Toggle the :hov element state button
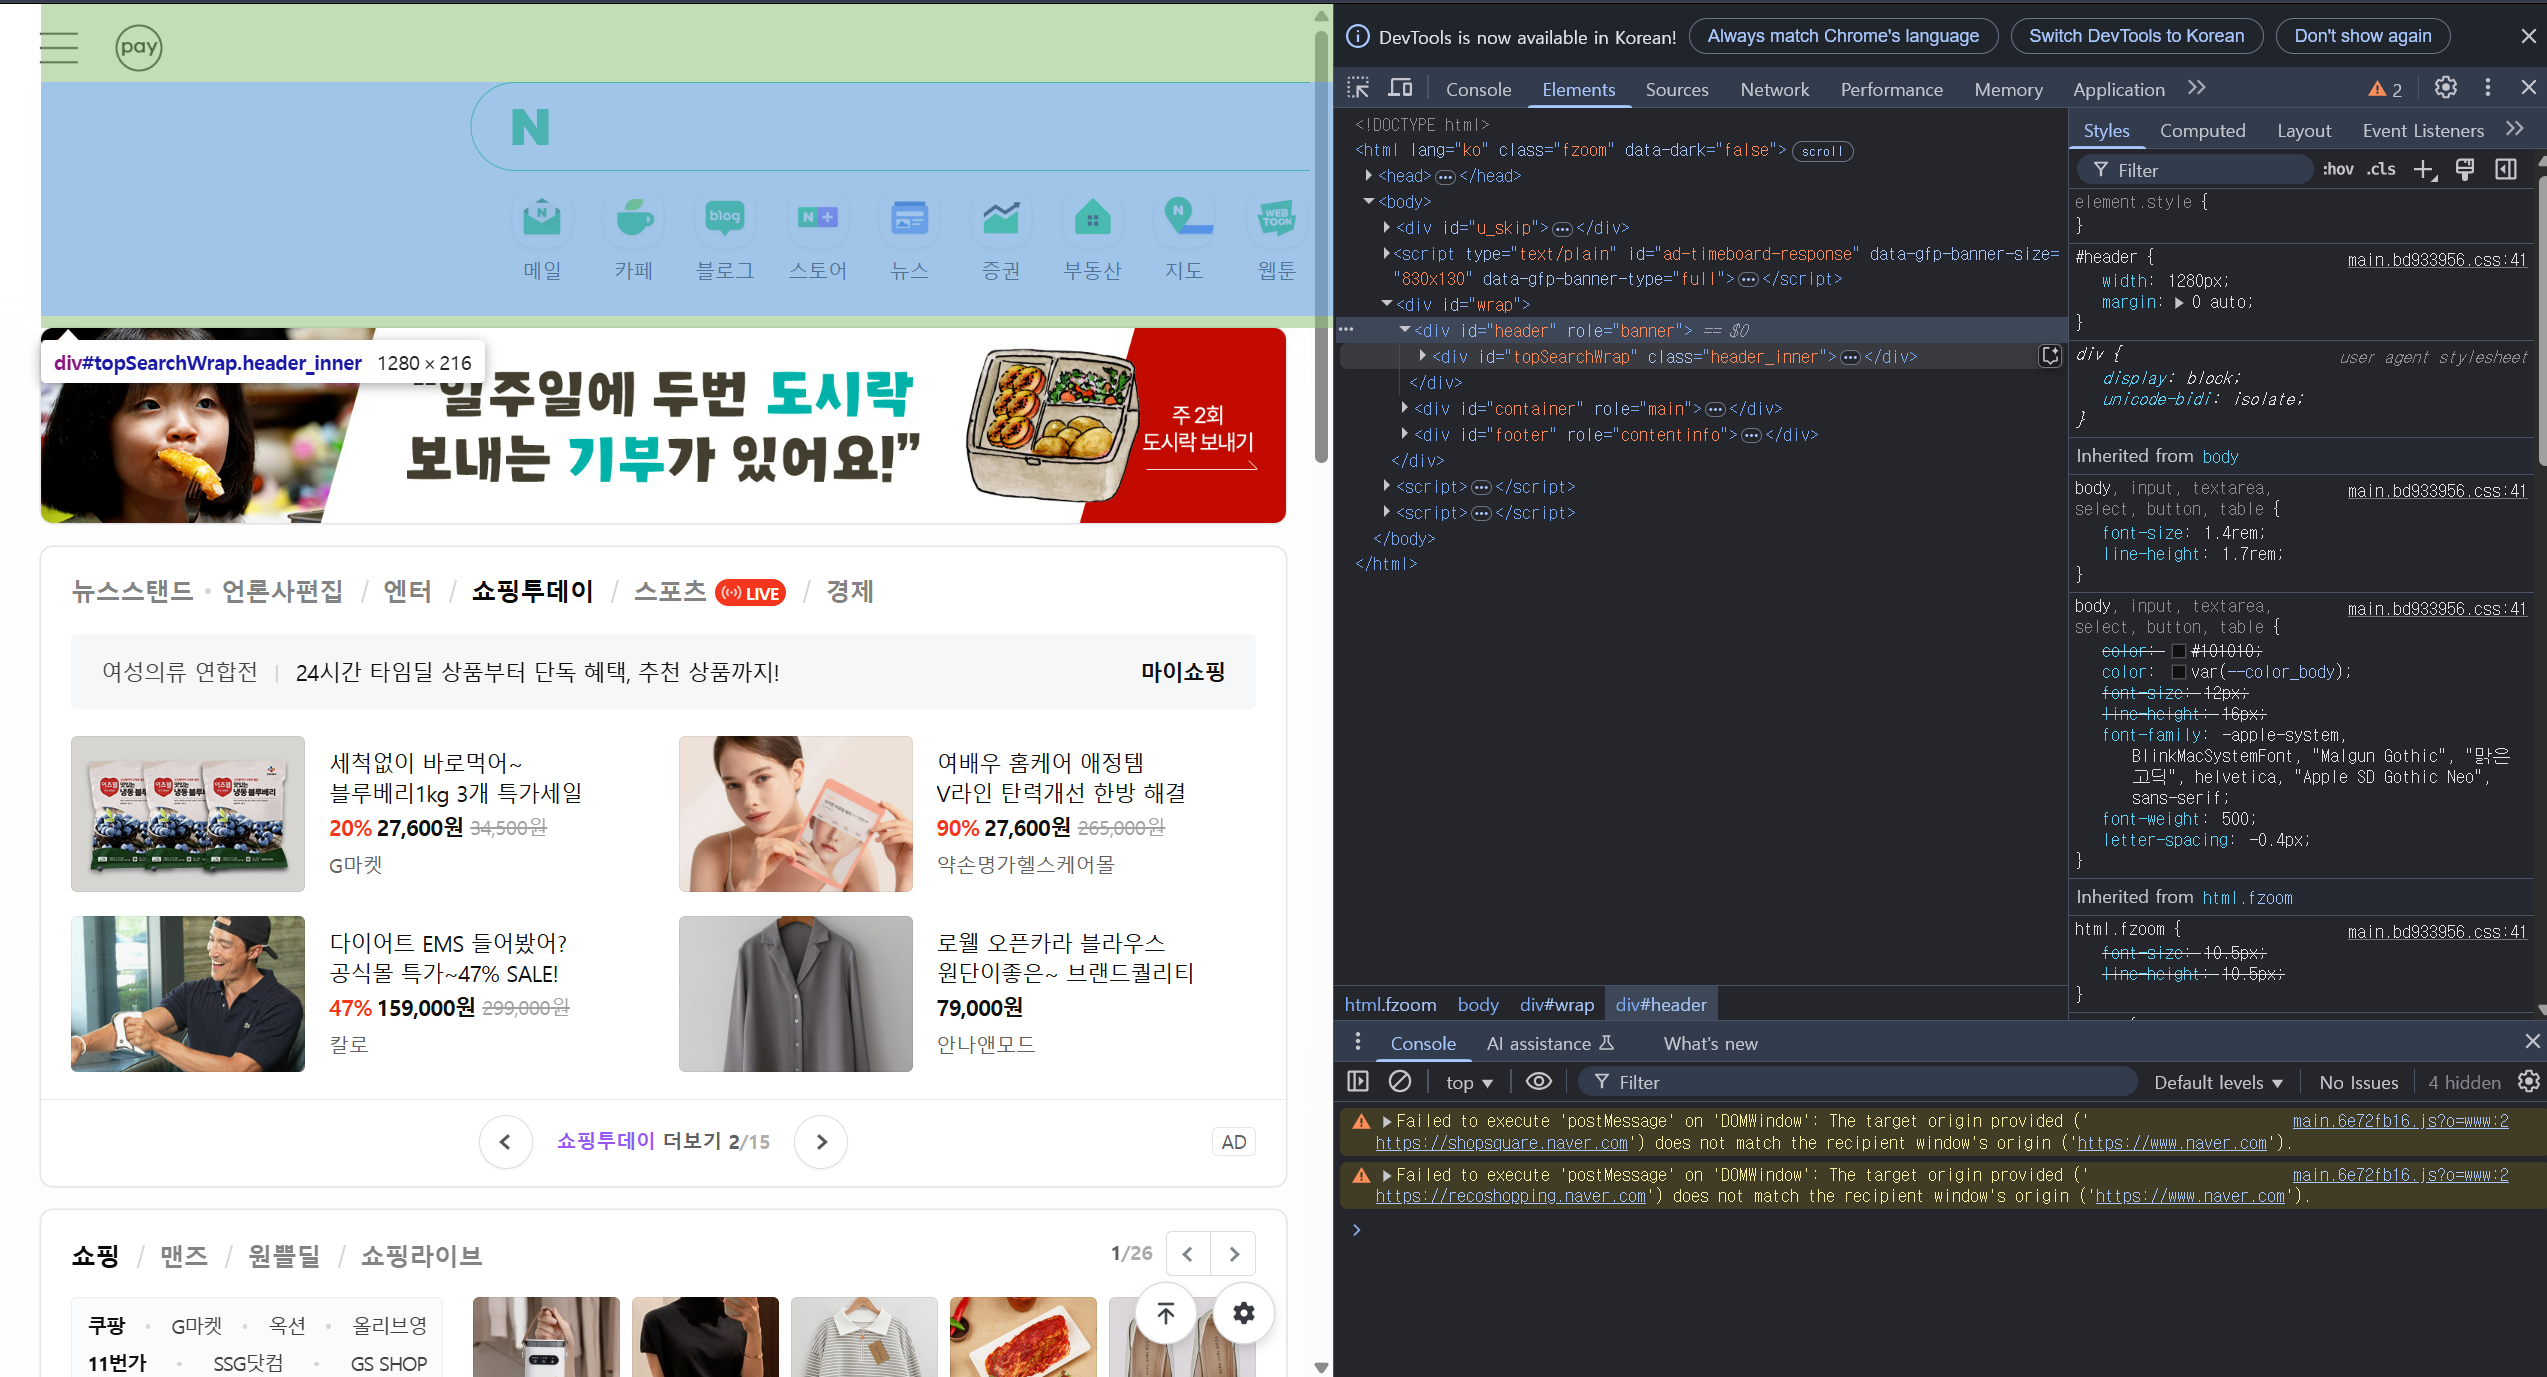 [x=2338, y=170]
